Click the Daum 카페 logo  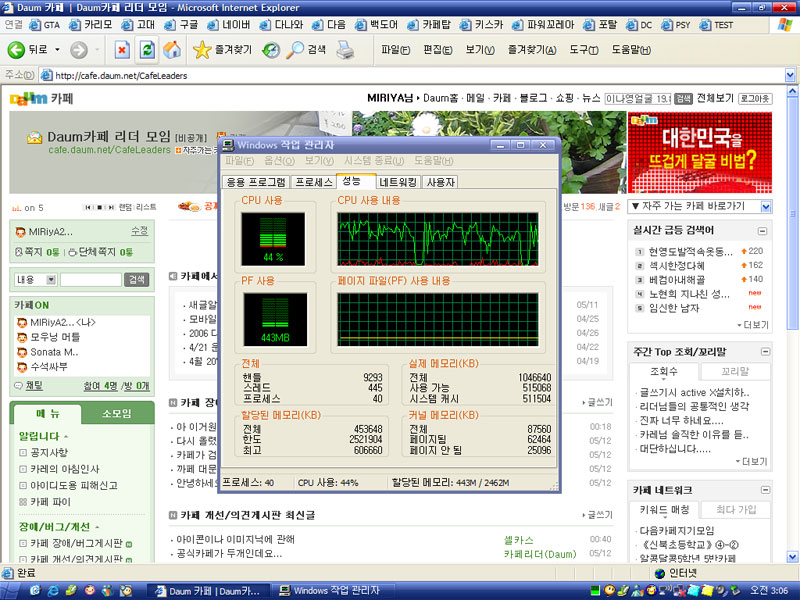tap(42, 98)
